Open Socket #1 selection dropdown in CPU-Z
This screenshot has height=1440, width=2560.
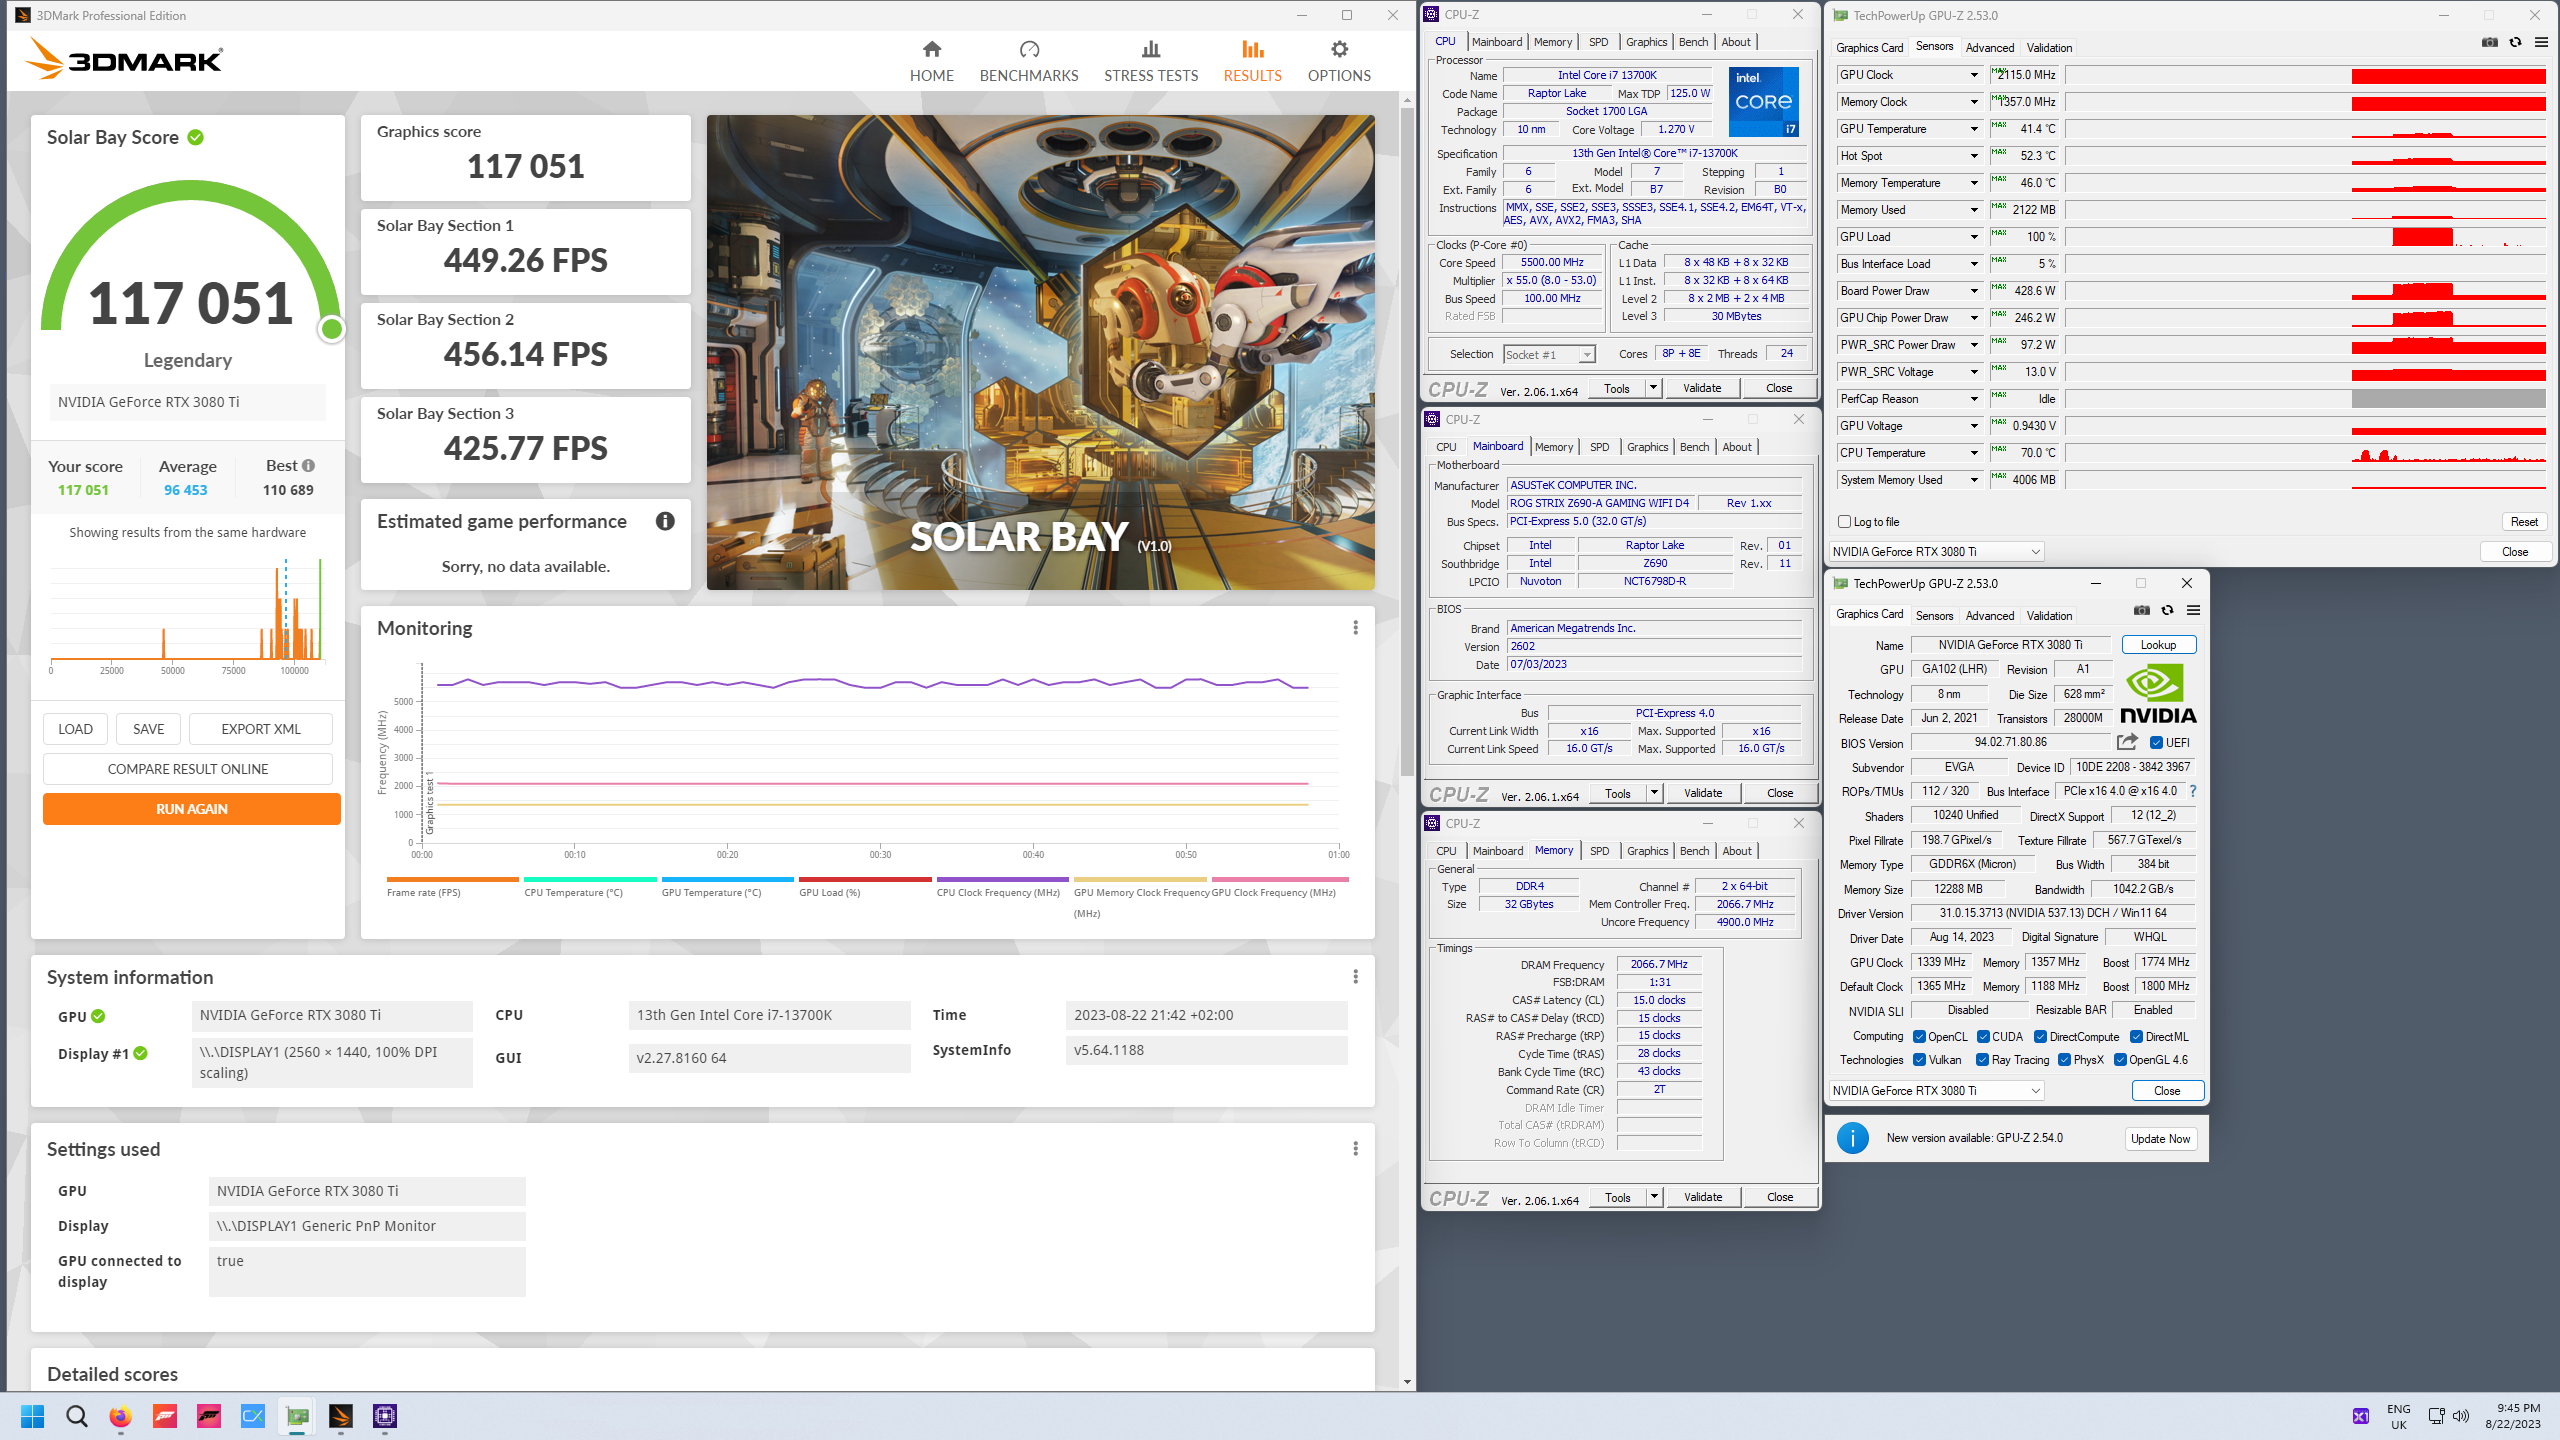point(1549,355)
